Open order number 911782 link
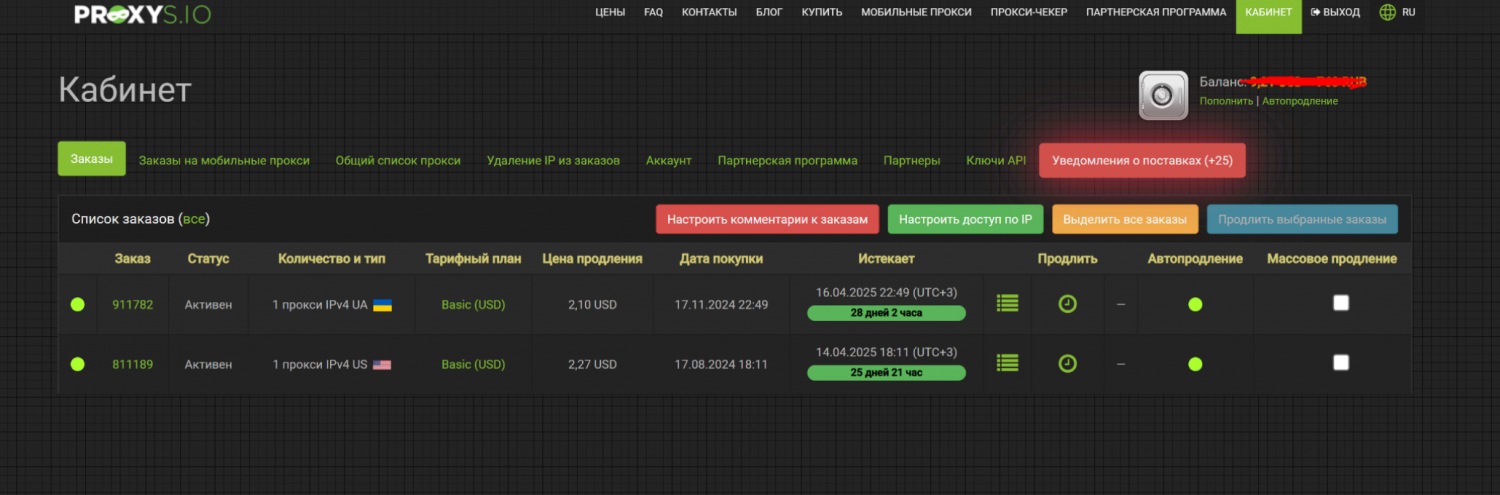1500x495 pixels. (132, 305)
